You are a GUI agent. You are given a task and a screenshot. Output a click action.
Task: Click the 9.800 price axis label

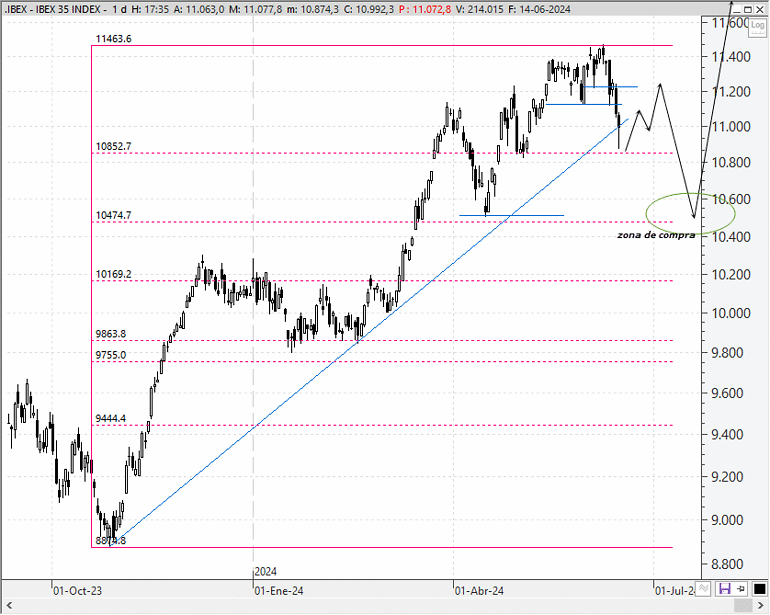[727, 353]
